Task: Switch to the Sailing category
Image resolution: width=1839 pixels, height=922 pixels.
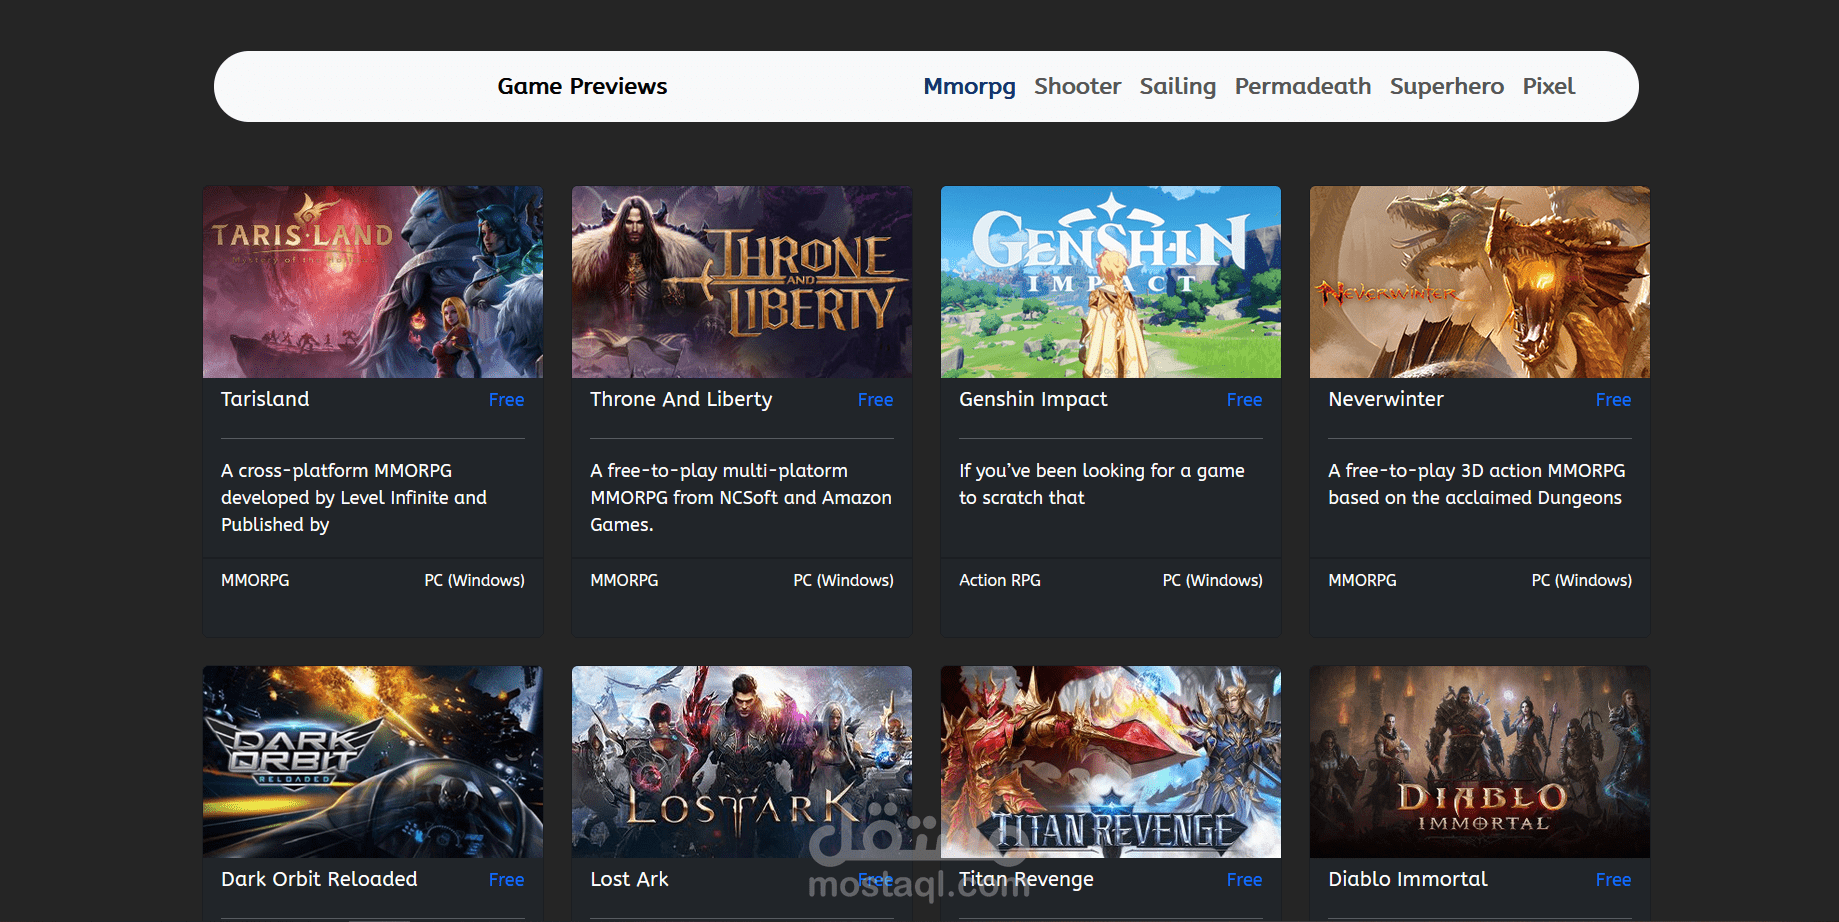Action: coord(1177,86)
